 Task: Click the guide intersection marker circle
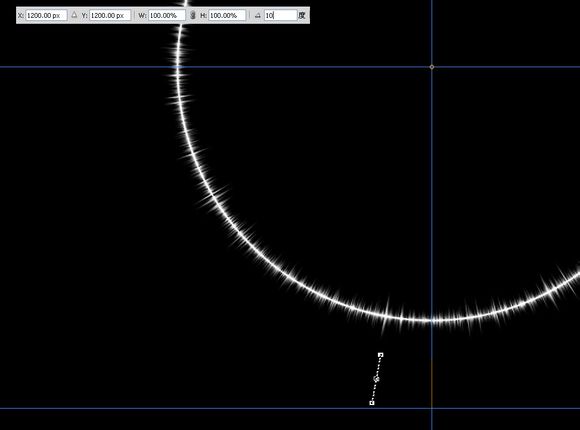pyautogui.click(x=432, y=67)
